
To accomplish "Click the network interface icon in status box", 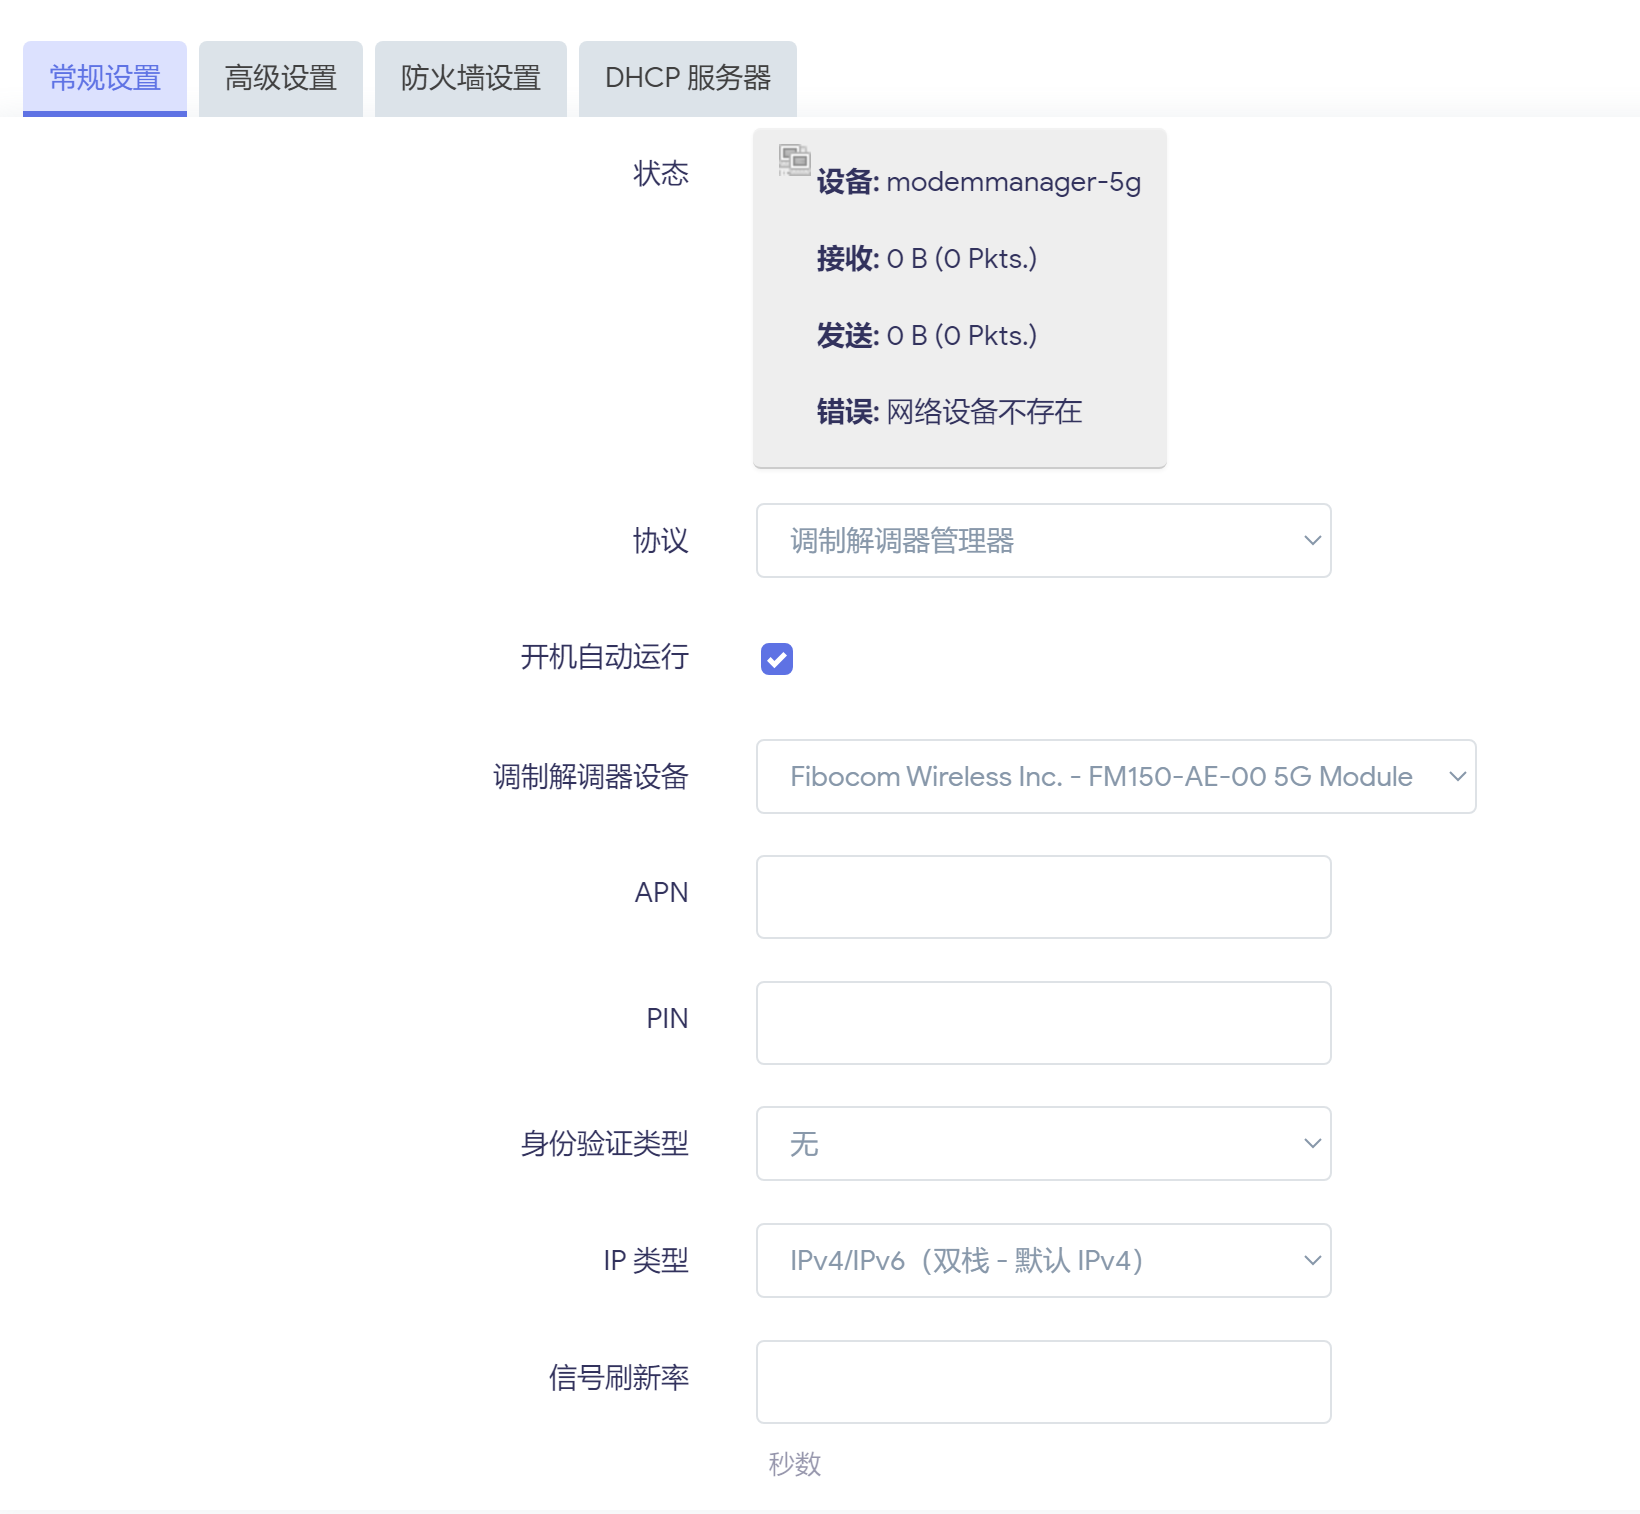I will click(793, 160).
